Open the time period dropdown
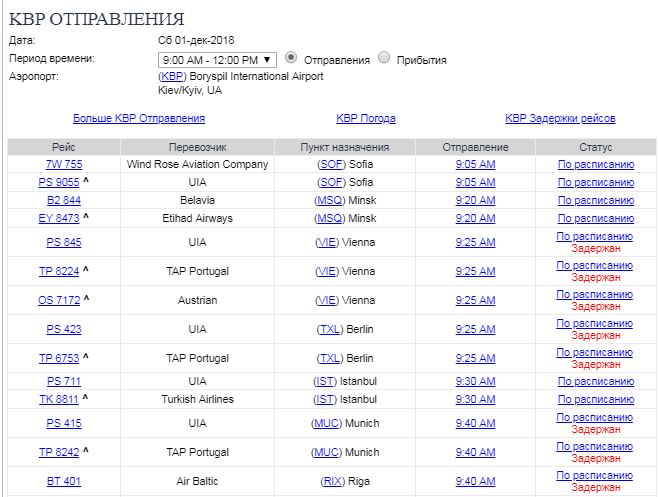Image resolution: width=659 pixels, height=497 pixels. [x=217, y=60]
